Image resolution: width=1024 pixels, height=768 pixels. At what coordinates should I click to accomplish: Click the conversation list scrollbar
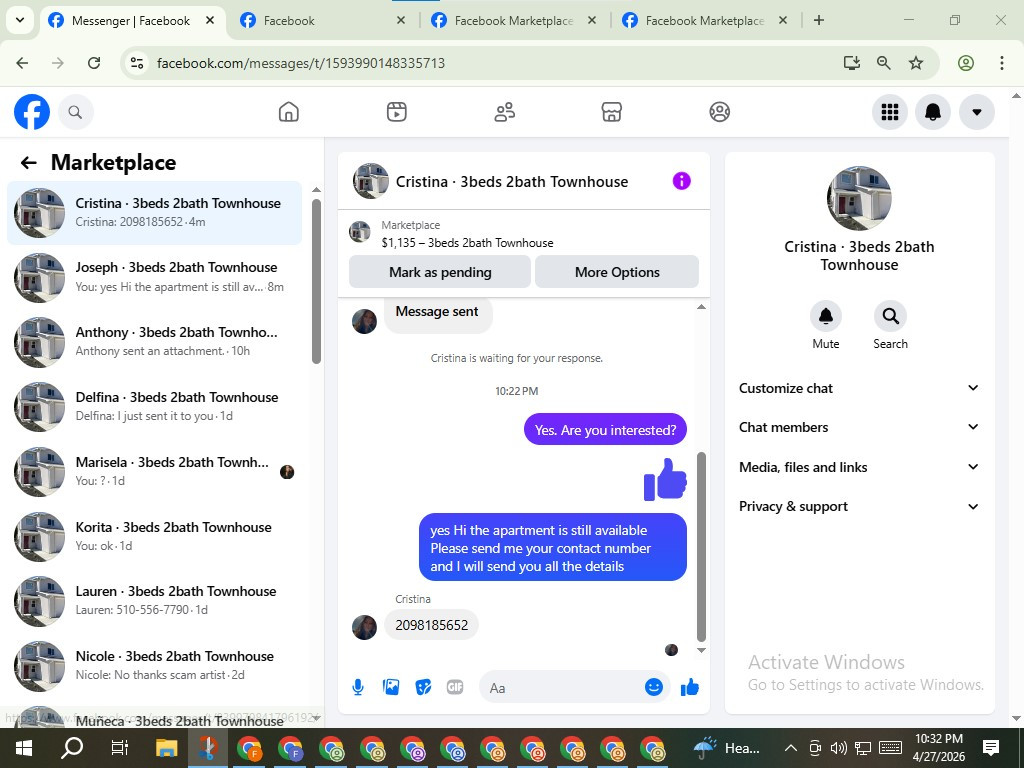point(317,281)
